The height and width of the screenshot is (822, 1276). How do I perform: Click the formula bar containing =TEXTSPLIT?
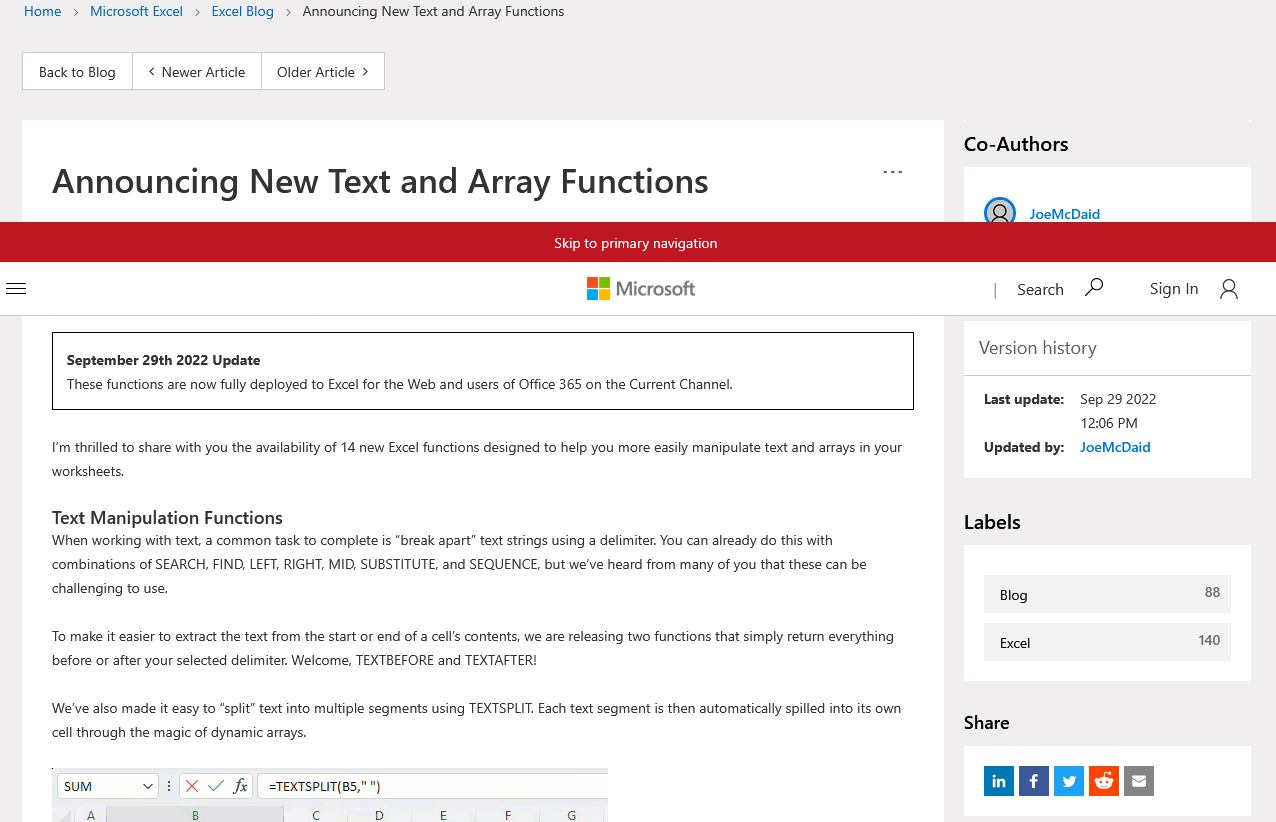[x=432, y=786]
